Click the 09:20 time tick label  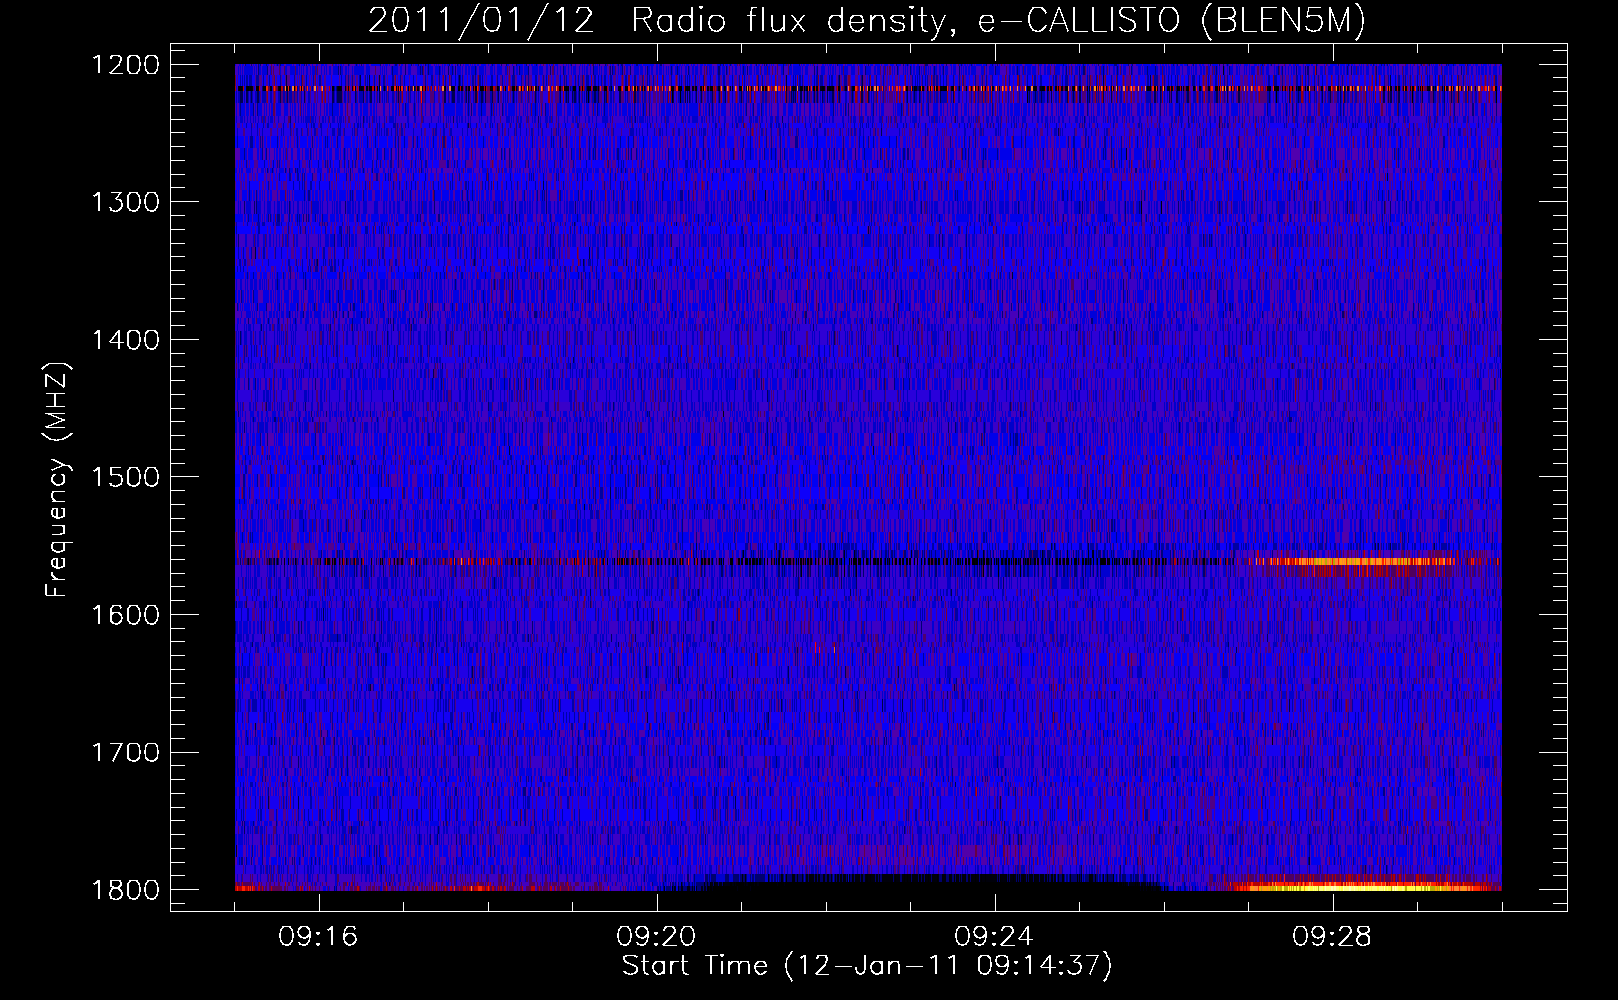pos(657,937)
